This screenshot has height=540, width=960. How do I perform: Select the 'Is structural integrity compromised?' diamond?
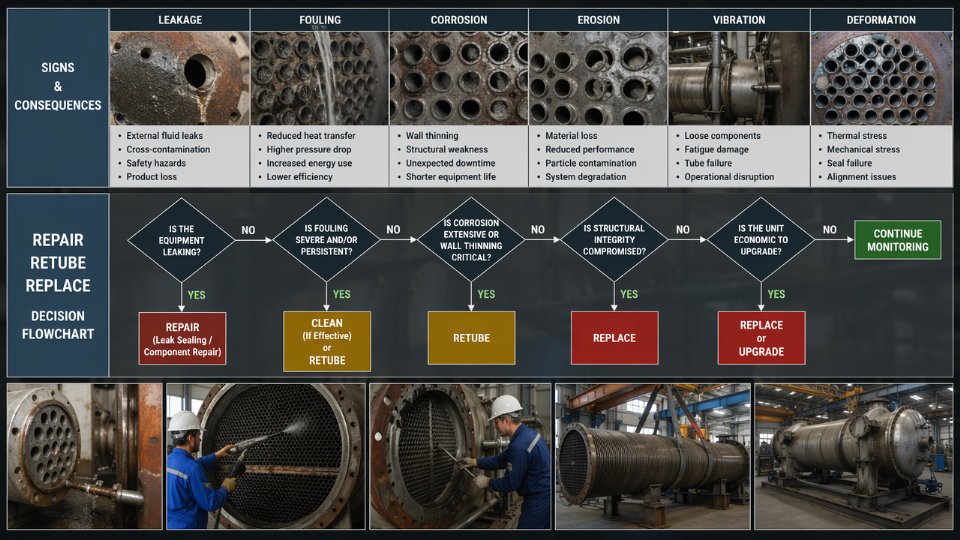click(614, 239)
